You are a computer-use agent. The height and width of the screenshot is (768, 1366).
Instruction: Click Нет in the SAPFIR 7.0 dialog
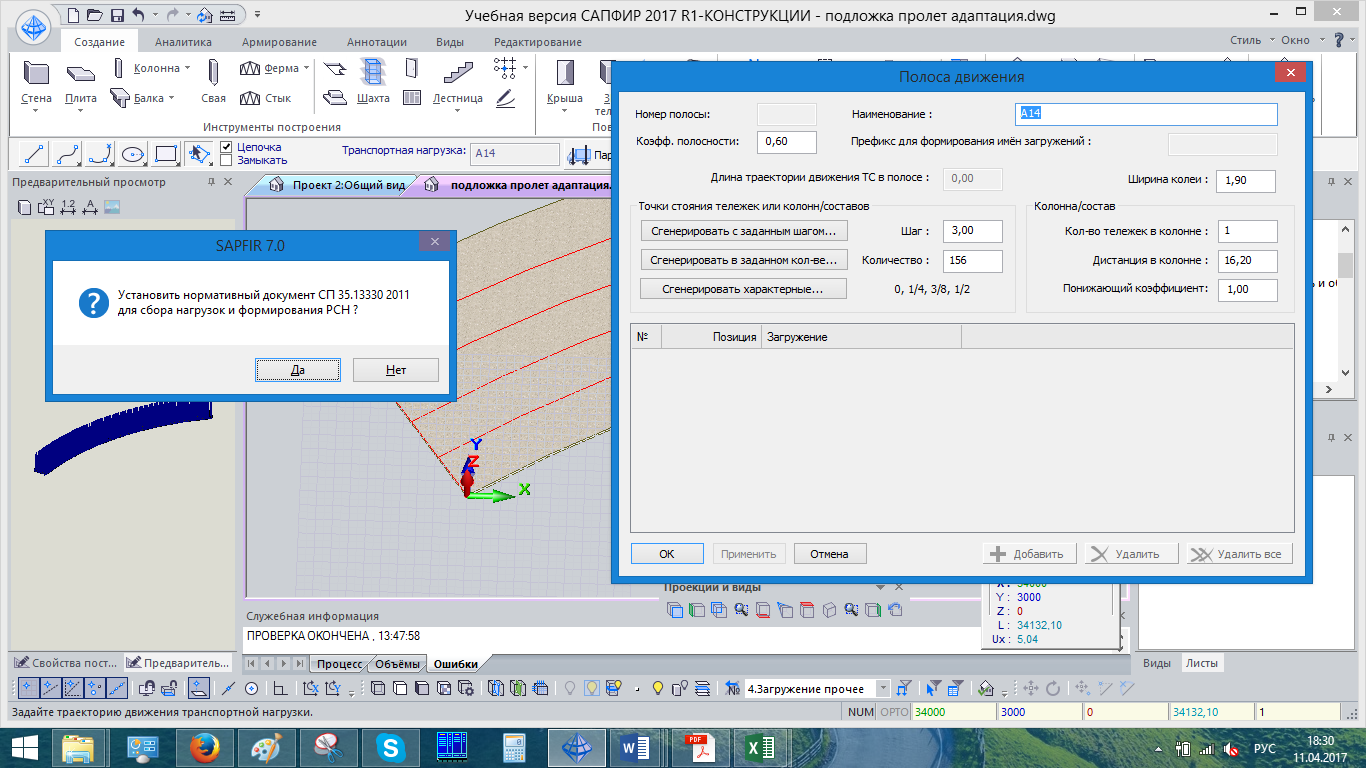pyautogui.click(x=395, y=370)
